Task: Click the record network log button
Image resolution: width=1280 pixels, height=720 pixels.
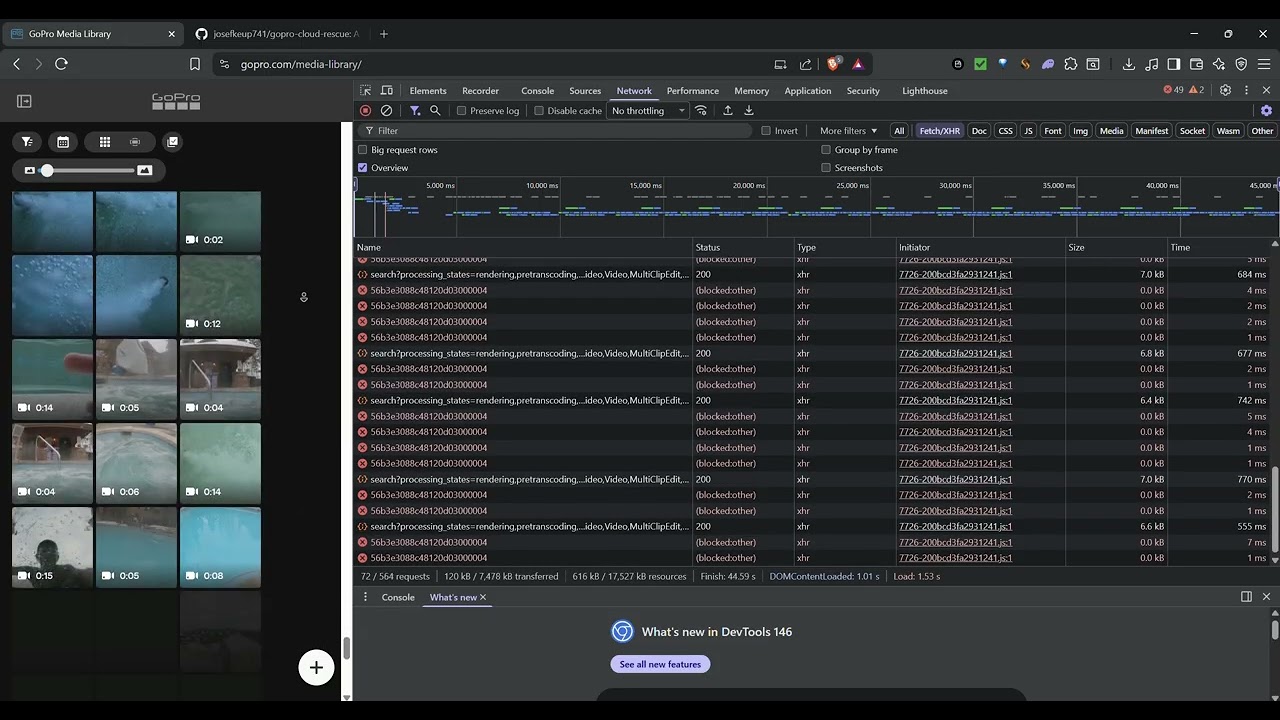Action: coord(365,111)
